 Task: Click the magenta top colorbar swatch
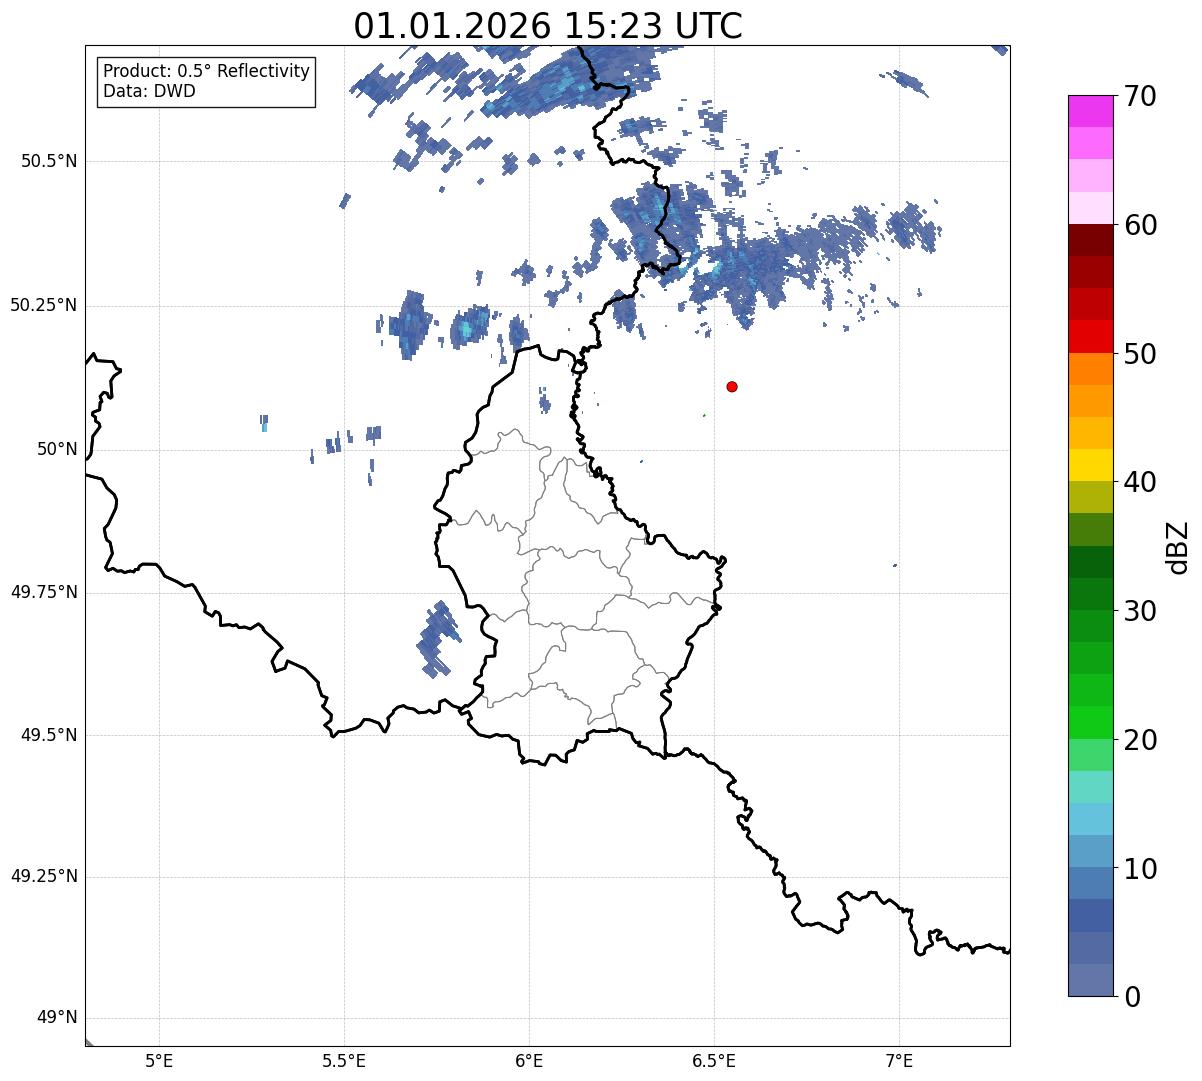1091,111
